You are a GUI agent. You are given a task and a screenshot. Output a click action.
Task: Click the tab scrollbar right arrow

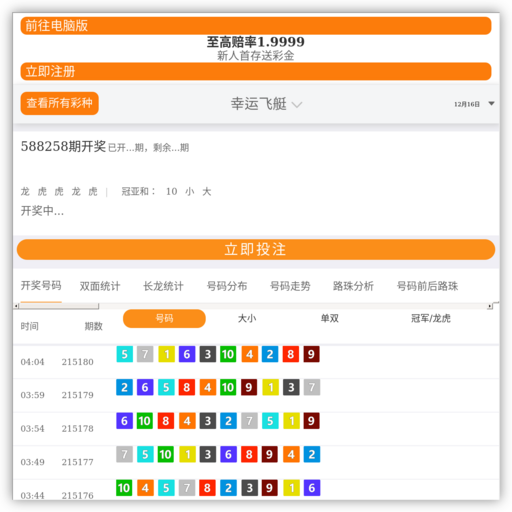tap(490, 306)
